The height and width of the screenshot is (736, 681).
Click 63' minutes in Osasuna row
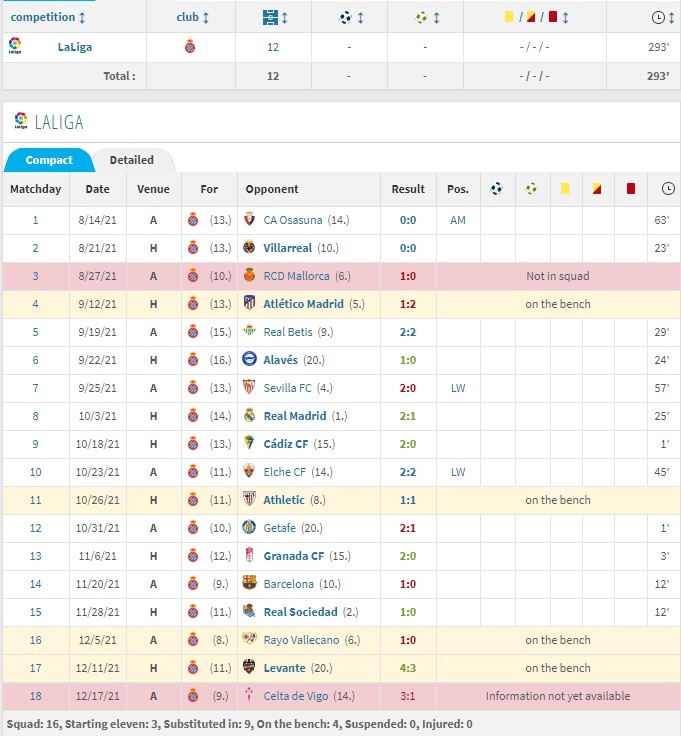coord(662,220)
